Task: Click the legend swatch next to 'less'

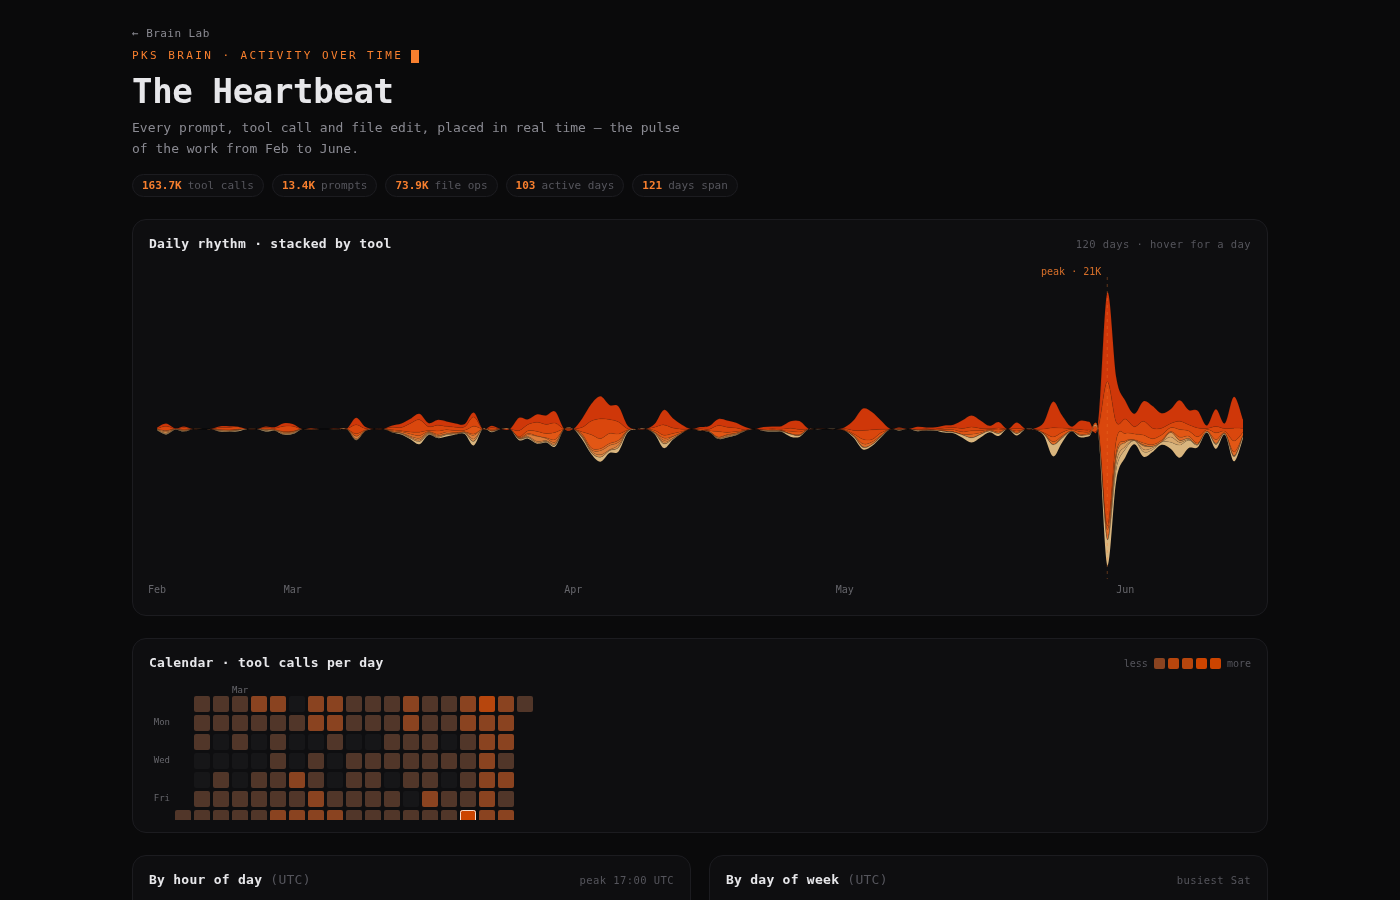Action: point(1159,663)
